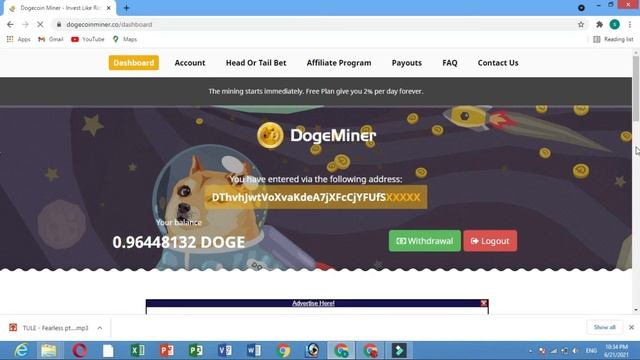
Task: Open Head Or Tail Bet page
Action: pyautogui.click(x=256, y=63)
